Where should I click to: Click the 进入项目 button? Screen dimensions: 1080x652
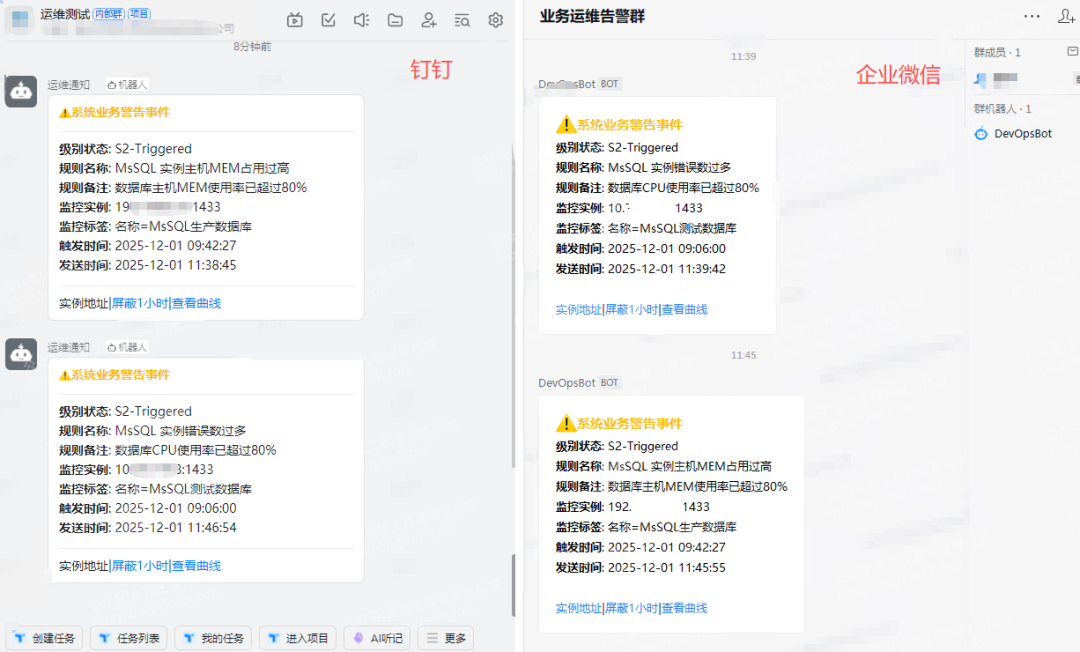[298, 638]
